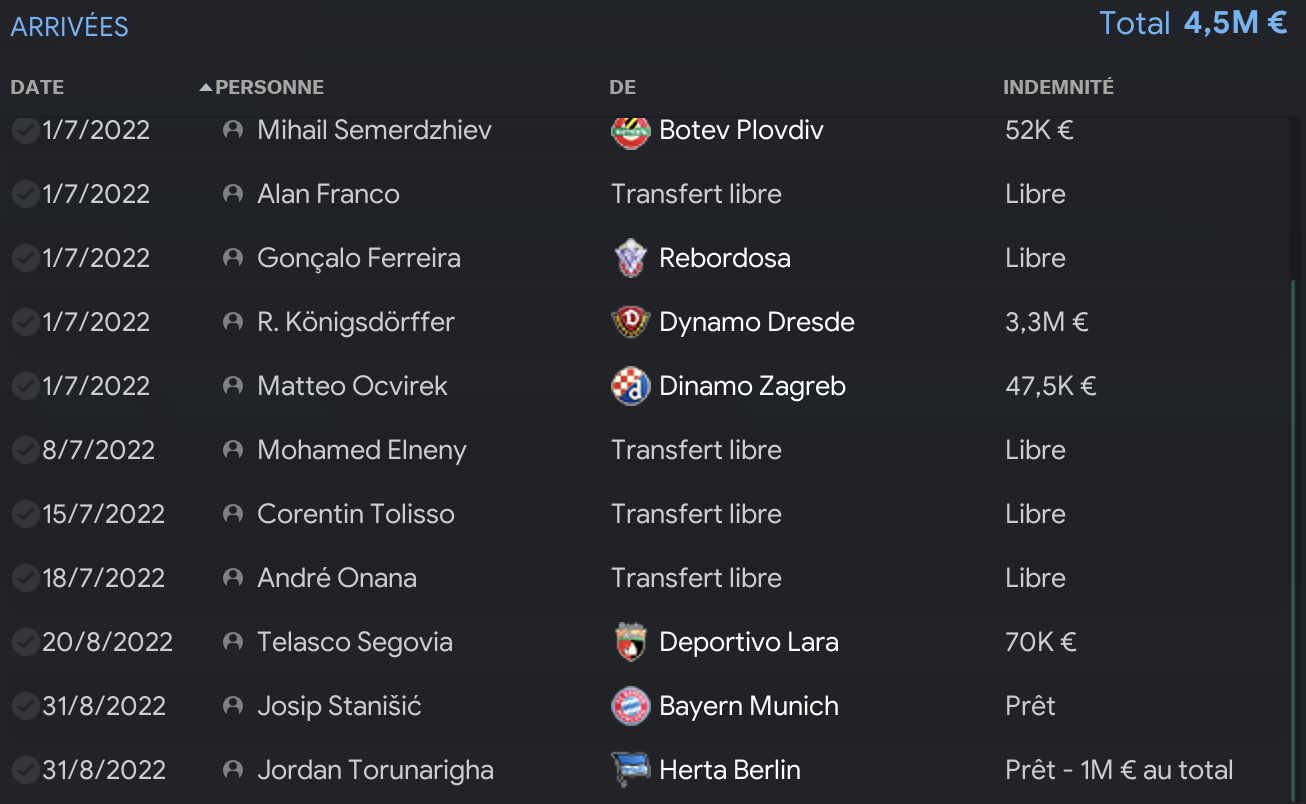
Task: Select Jordan Torunarigha's loan fee text
Action: pyautogui.click(x=1119, y=770)
